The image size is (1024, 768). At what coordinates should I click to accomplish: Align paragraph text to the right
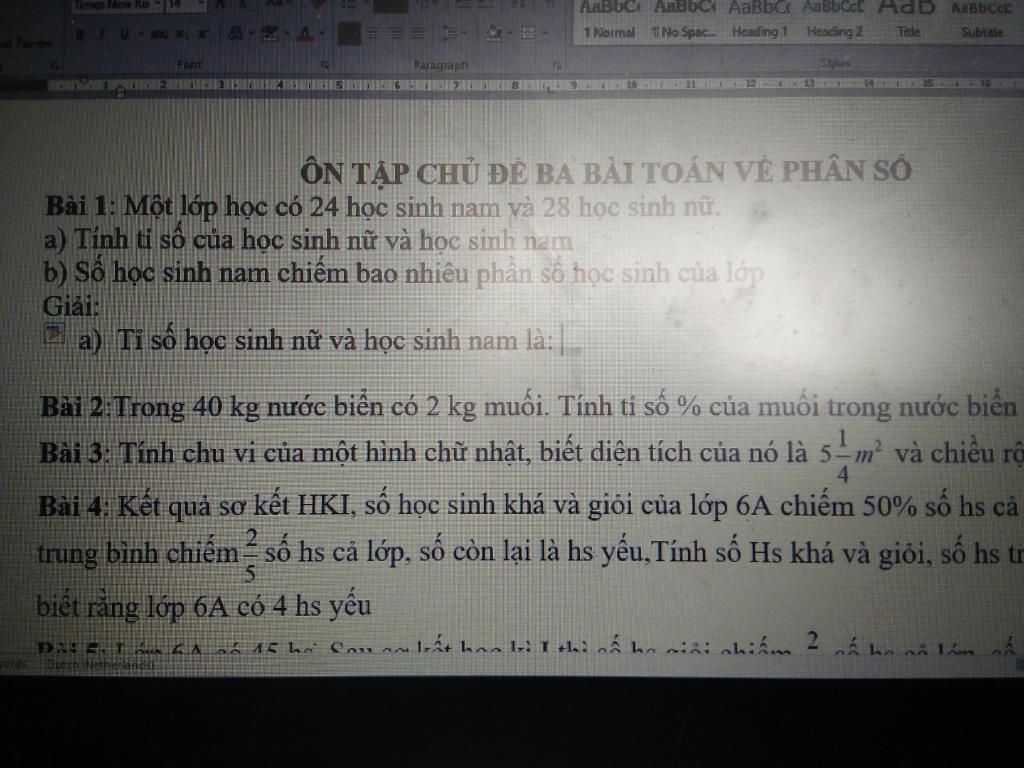(x=396, y=34)
